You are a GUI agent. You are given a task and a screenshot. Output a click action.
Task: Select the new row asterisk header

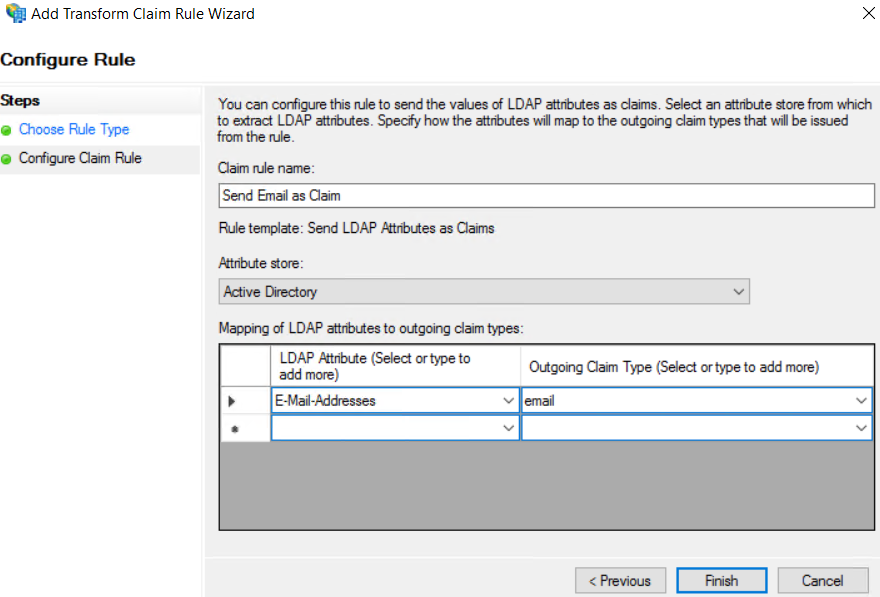click(x=233, y=428)
